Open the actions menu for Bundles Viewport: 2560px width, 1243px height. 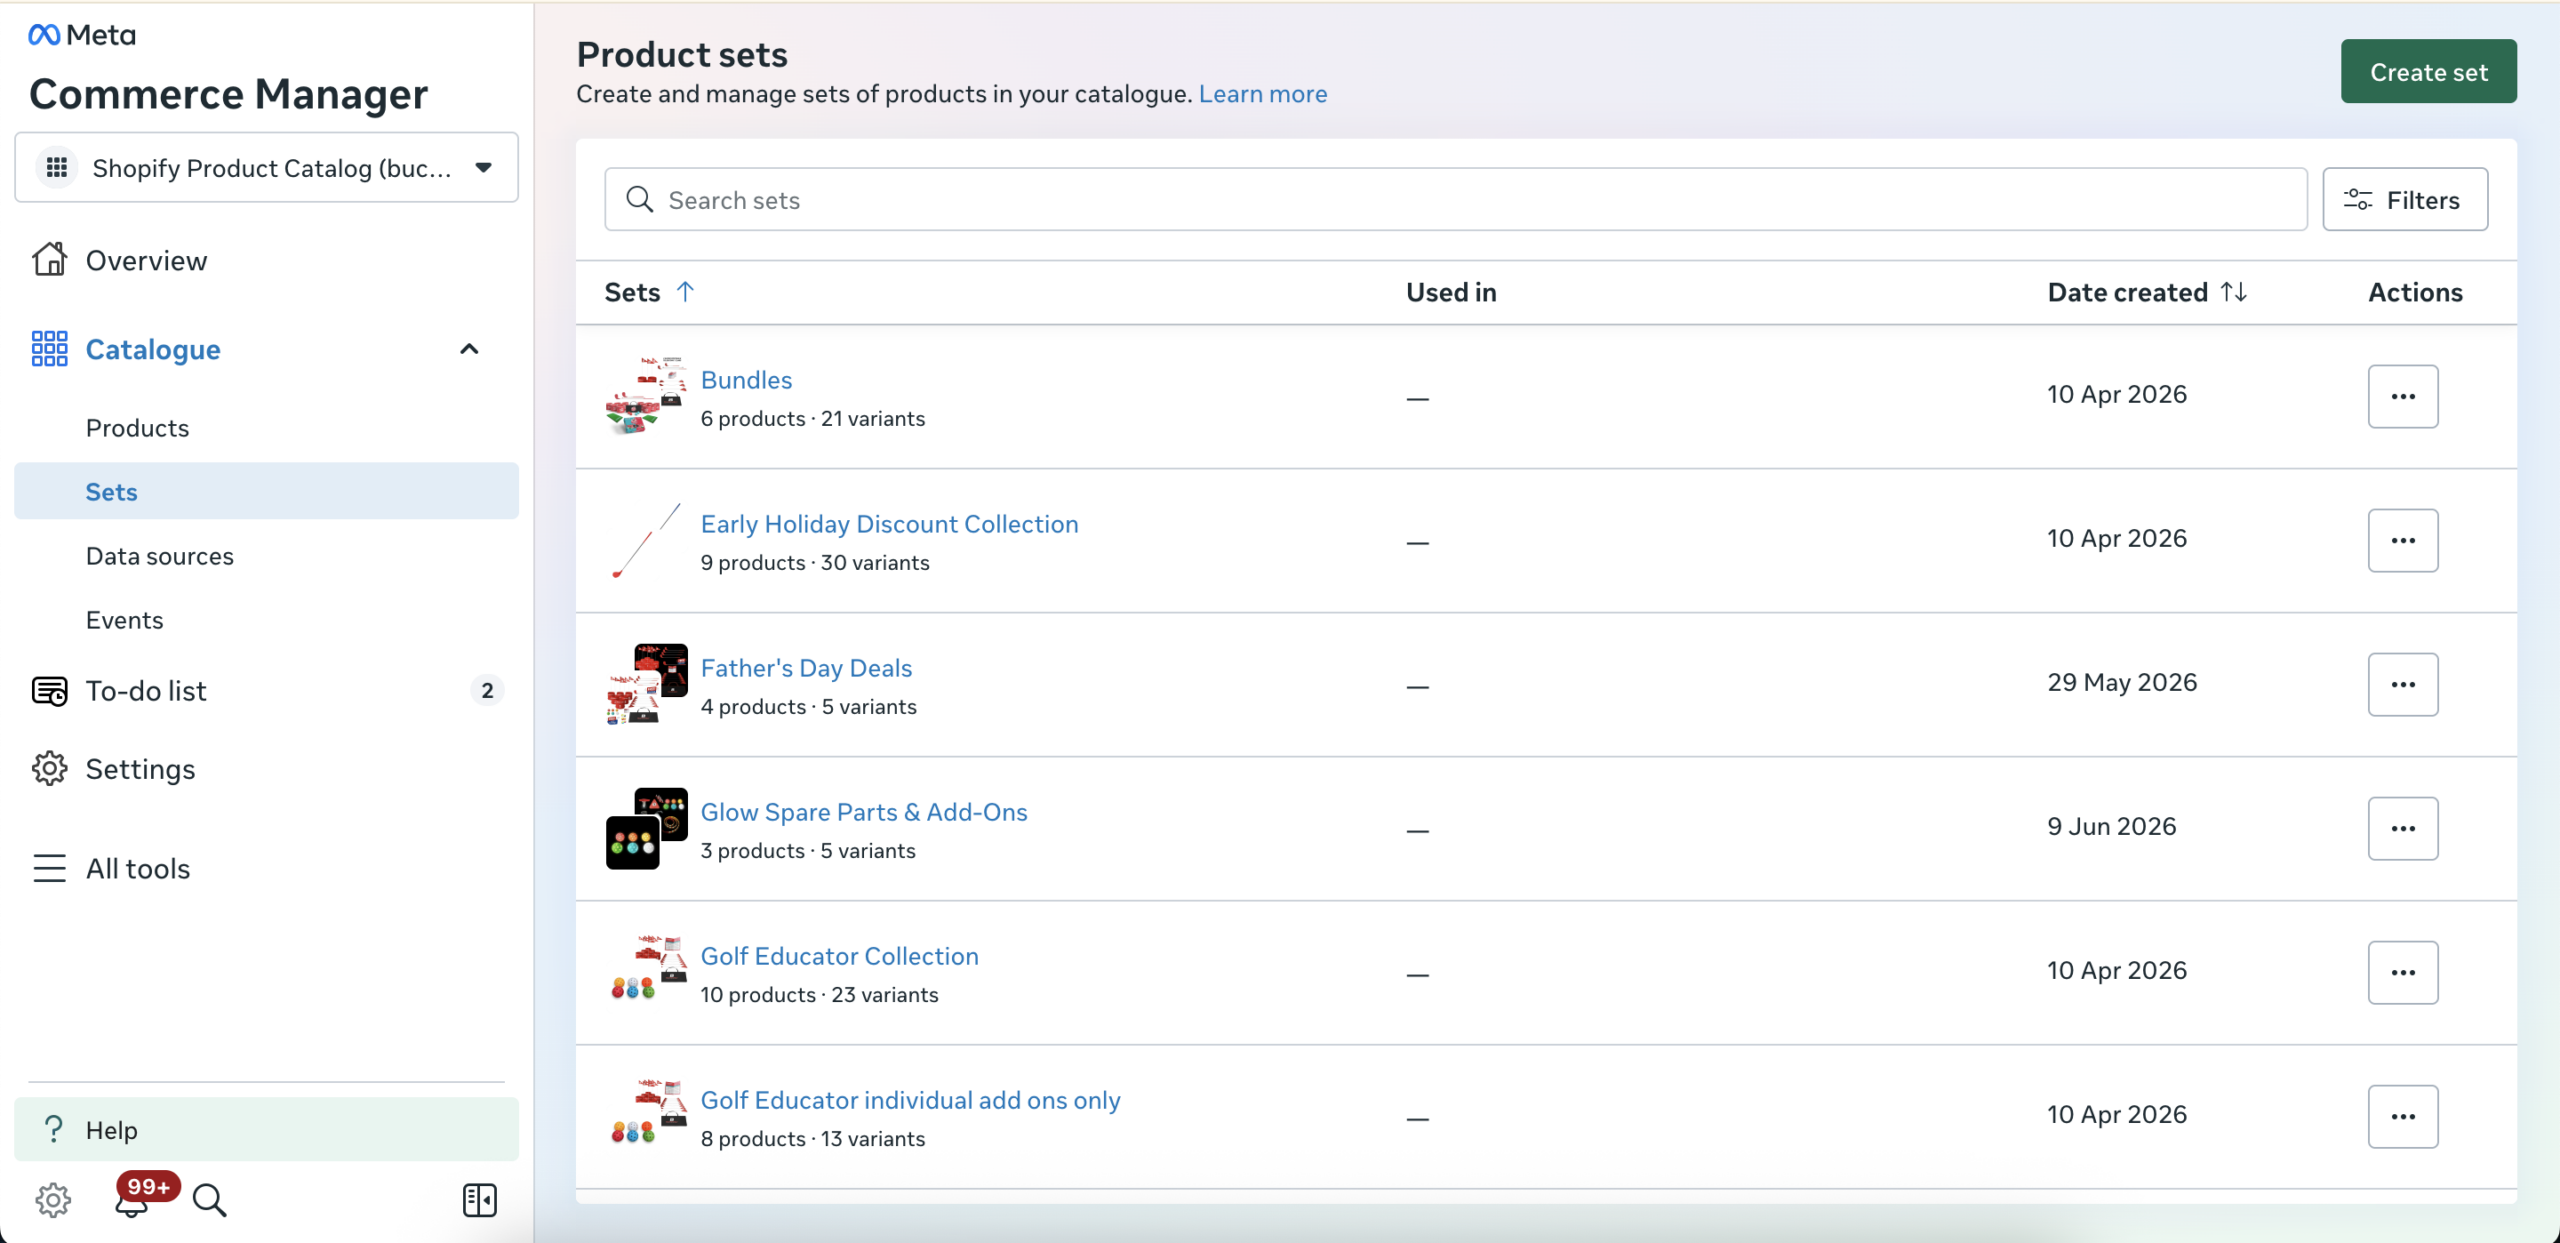(2403, 397)
